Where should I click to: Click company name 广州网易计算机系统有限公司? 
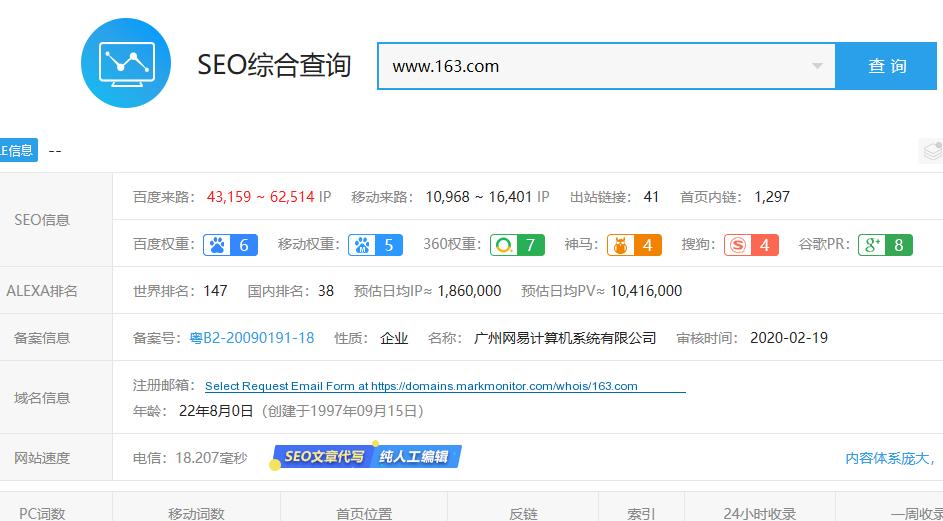pyautogui.click(x=565, y=338)
